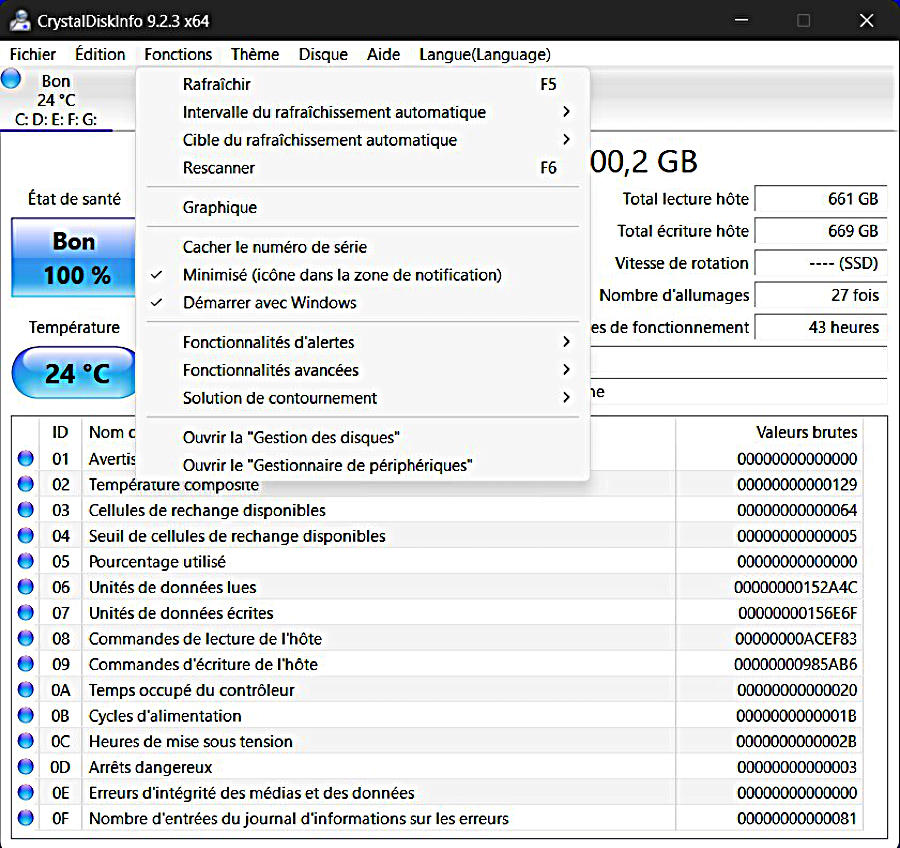Select the Arrêts dangereux attribute name
The height and width of the screenshot is (848, 900).
[150, 767]
